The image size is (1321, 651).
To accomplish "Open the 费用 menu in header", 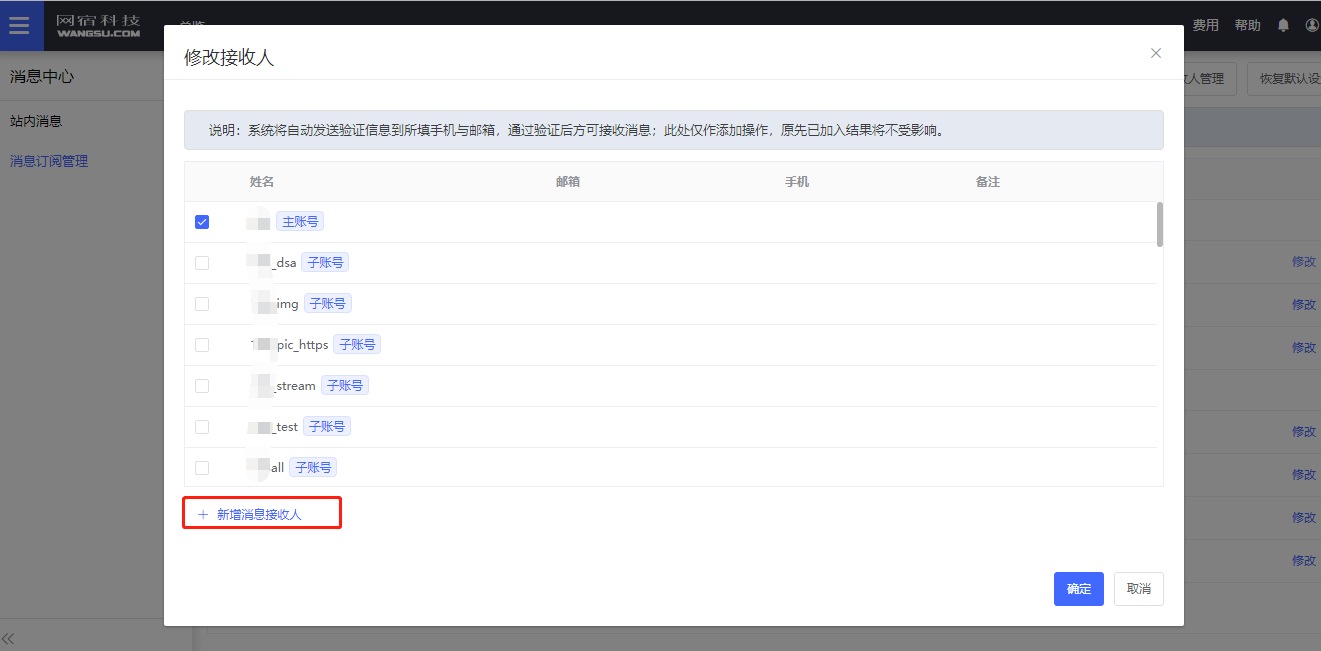I will coord(1205,25).
